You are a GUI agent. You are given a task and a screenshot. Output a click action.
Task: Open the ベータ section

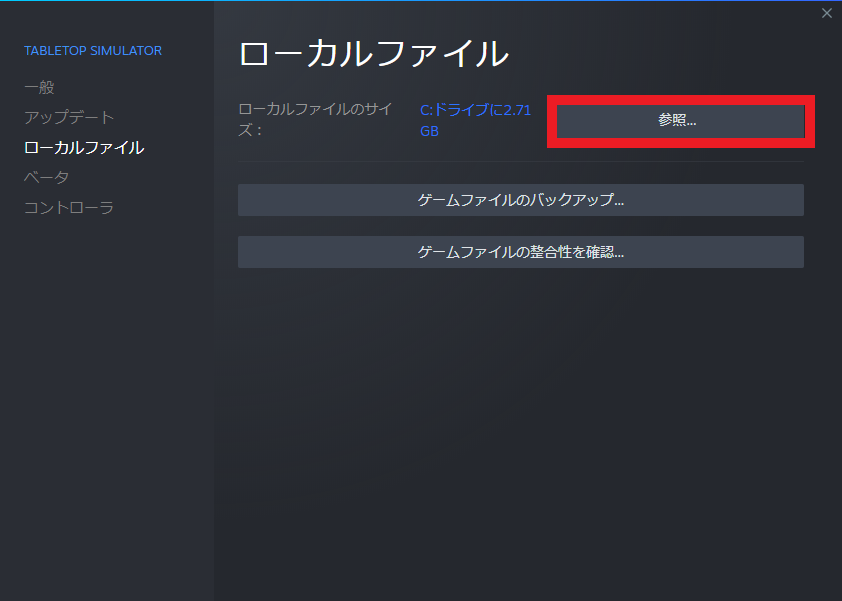[46, 177]
